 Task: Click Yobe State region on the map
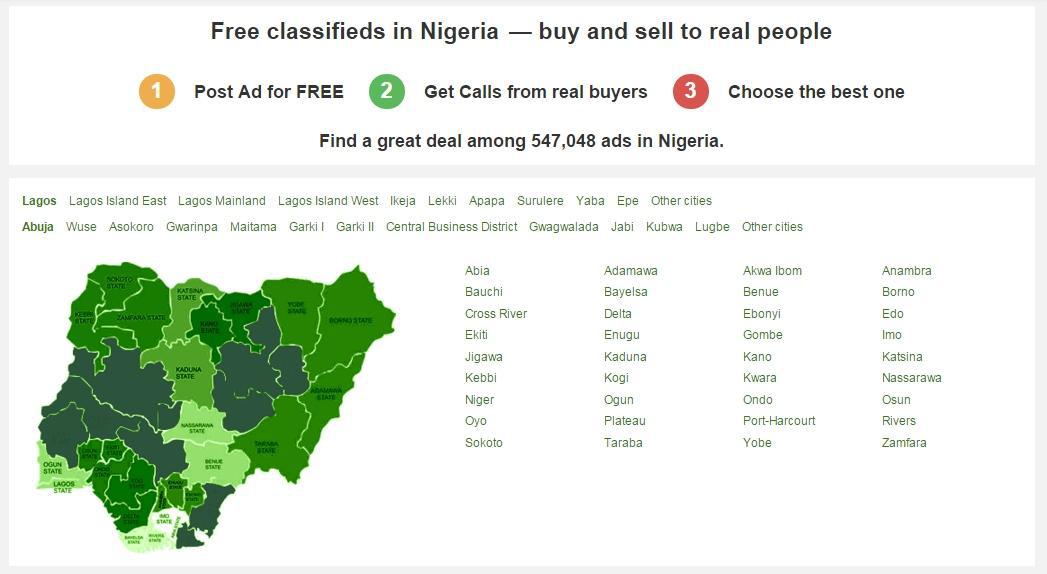point(296,308)
